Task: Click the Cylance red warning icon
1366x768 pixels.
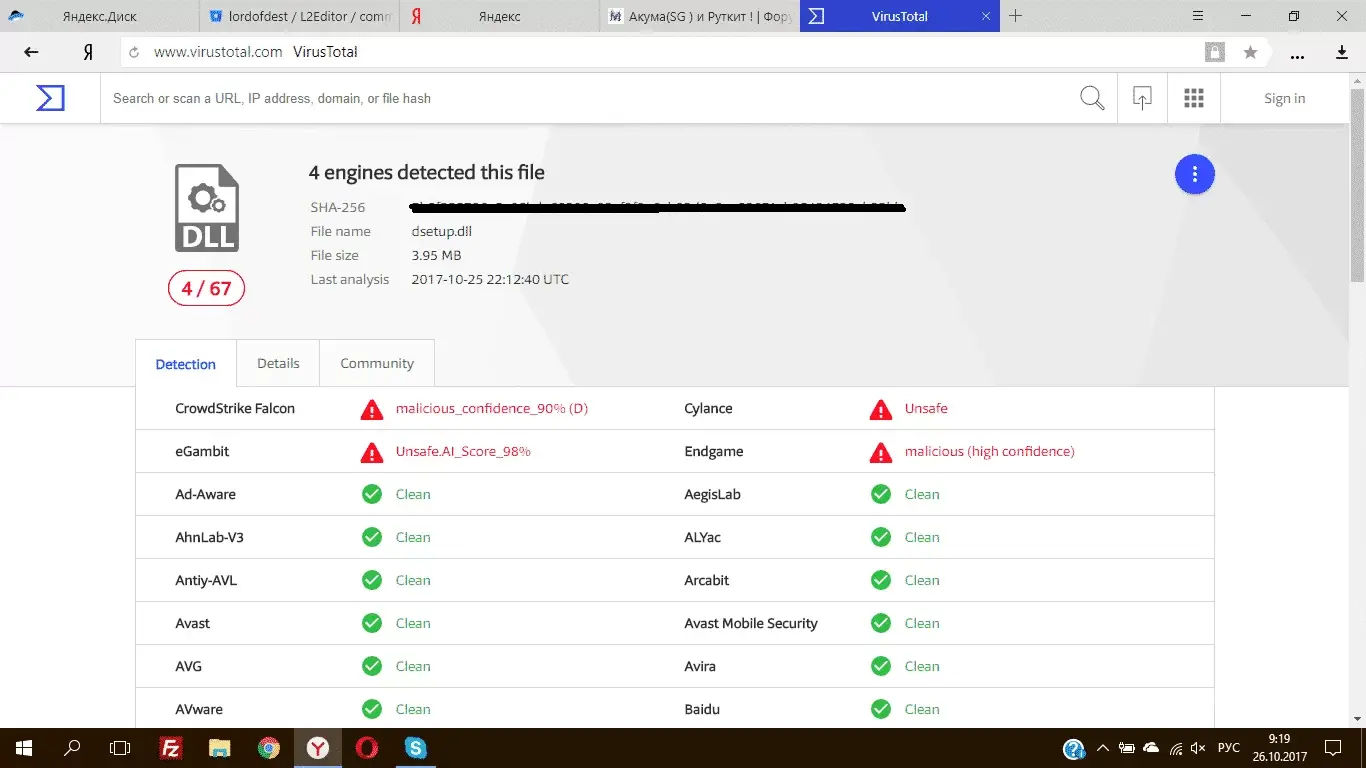Action: pos(881,409)
